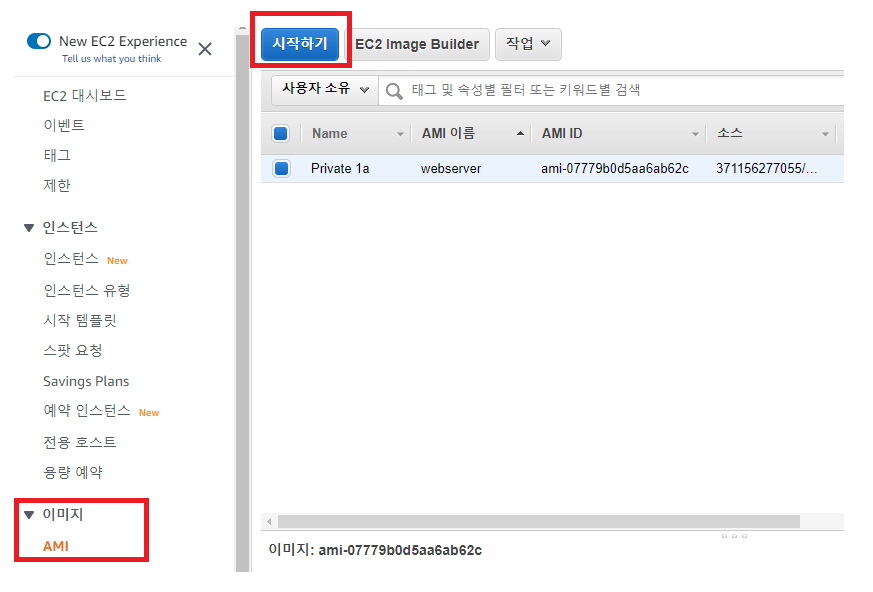873x592 pixels.
Task: Click the horizontal scrollbar of the table
Action: 538,521
